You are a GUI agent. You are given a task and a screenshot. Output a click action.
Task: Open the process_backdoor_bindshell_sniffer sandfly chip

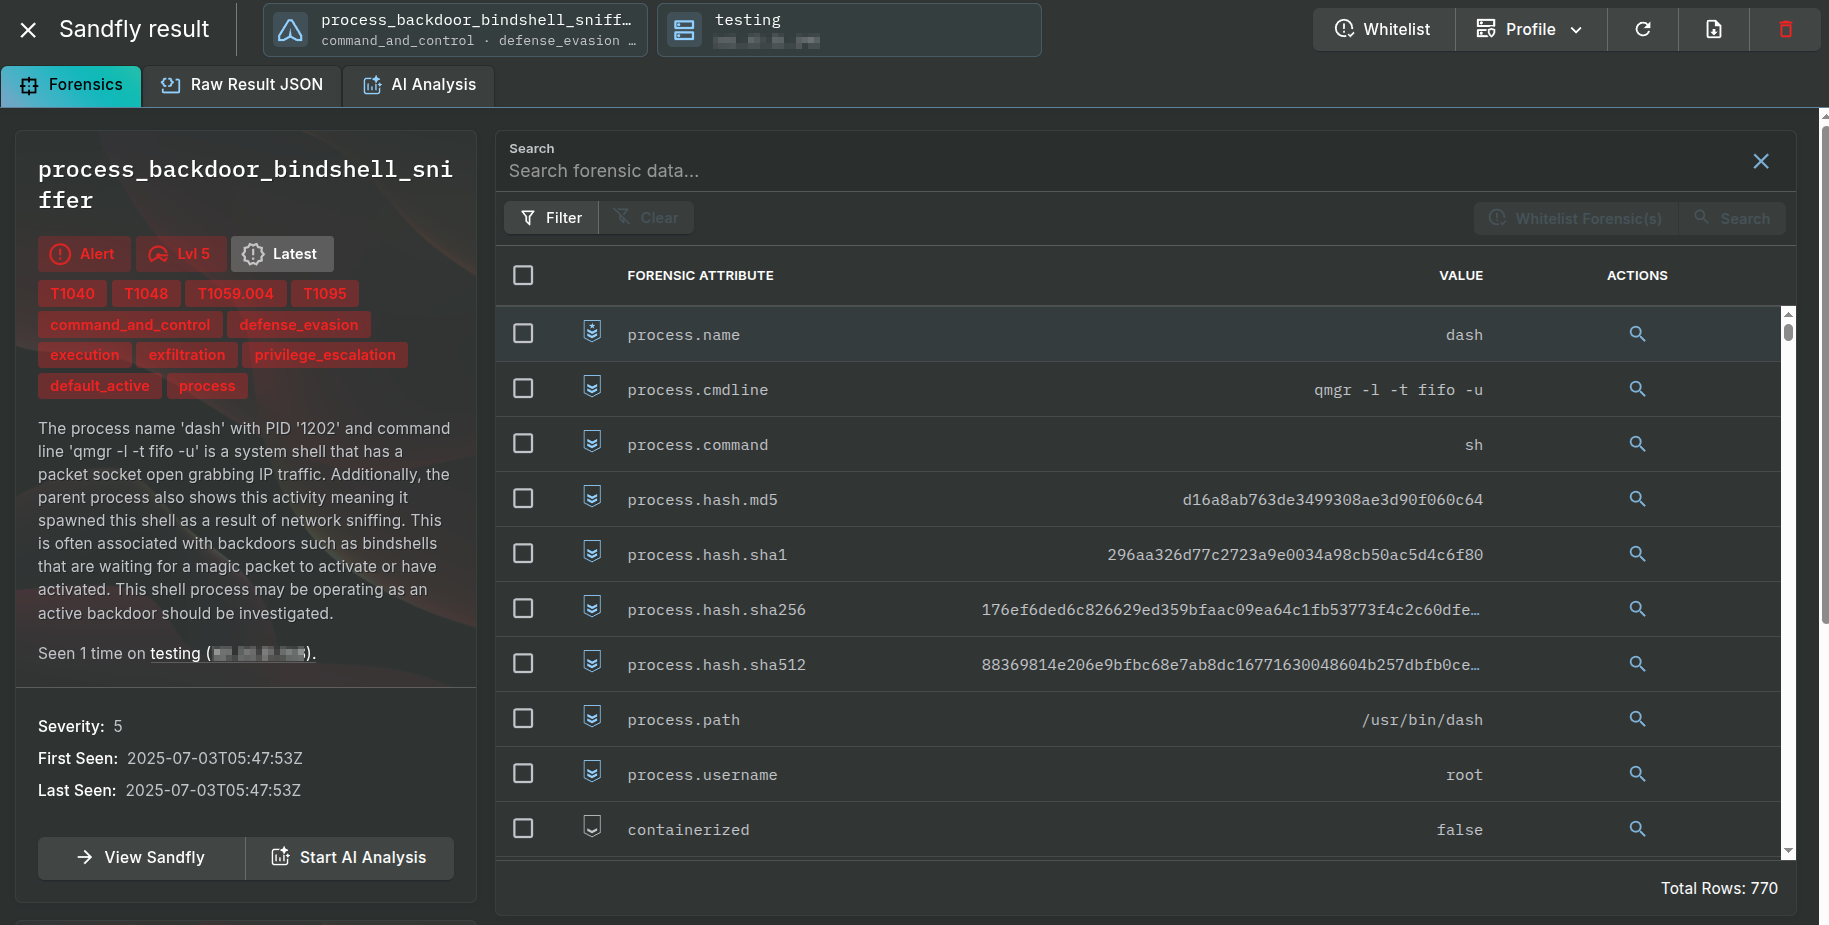click(455, 30)
